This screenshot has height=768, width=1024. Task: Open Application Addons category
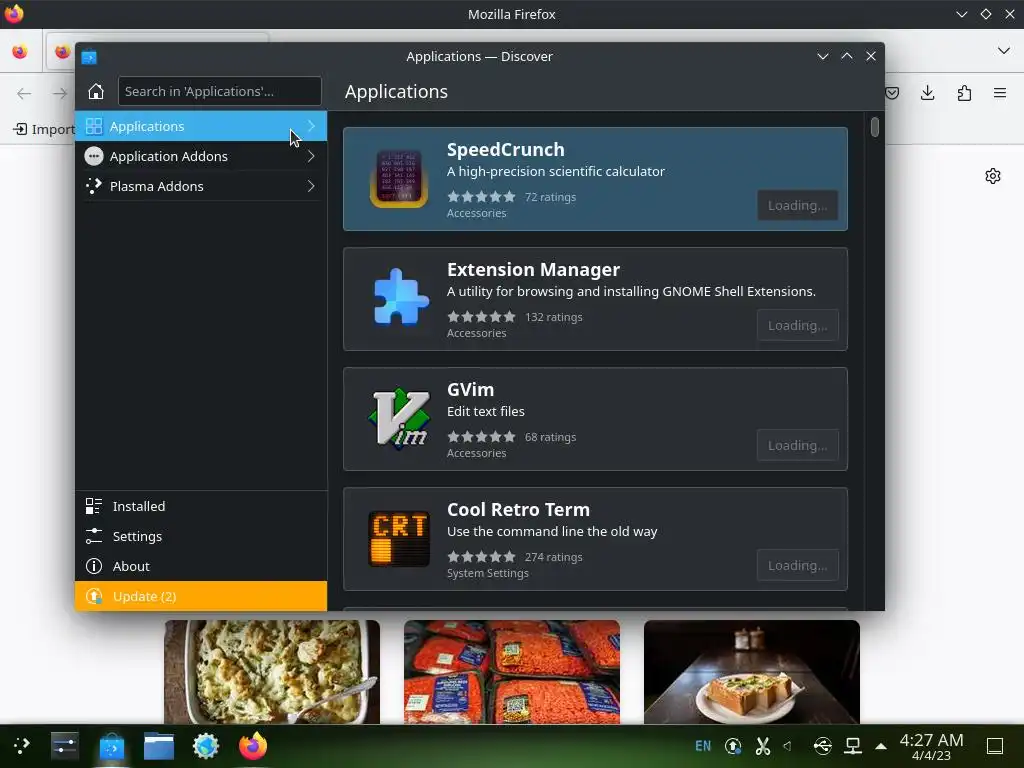(x=201, y=156)
